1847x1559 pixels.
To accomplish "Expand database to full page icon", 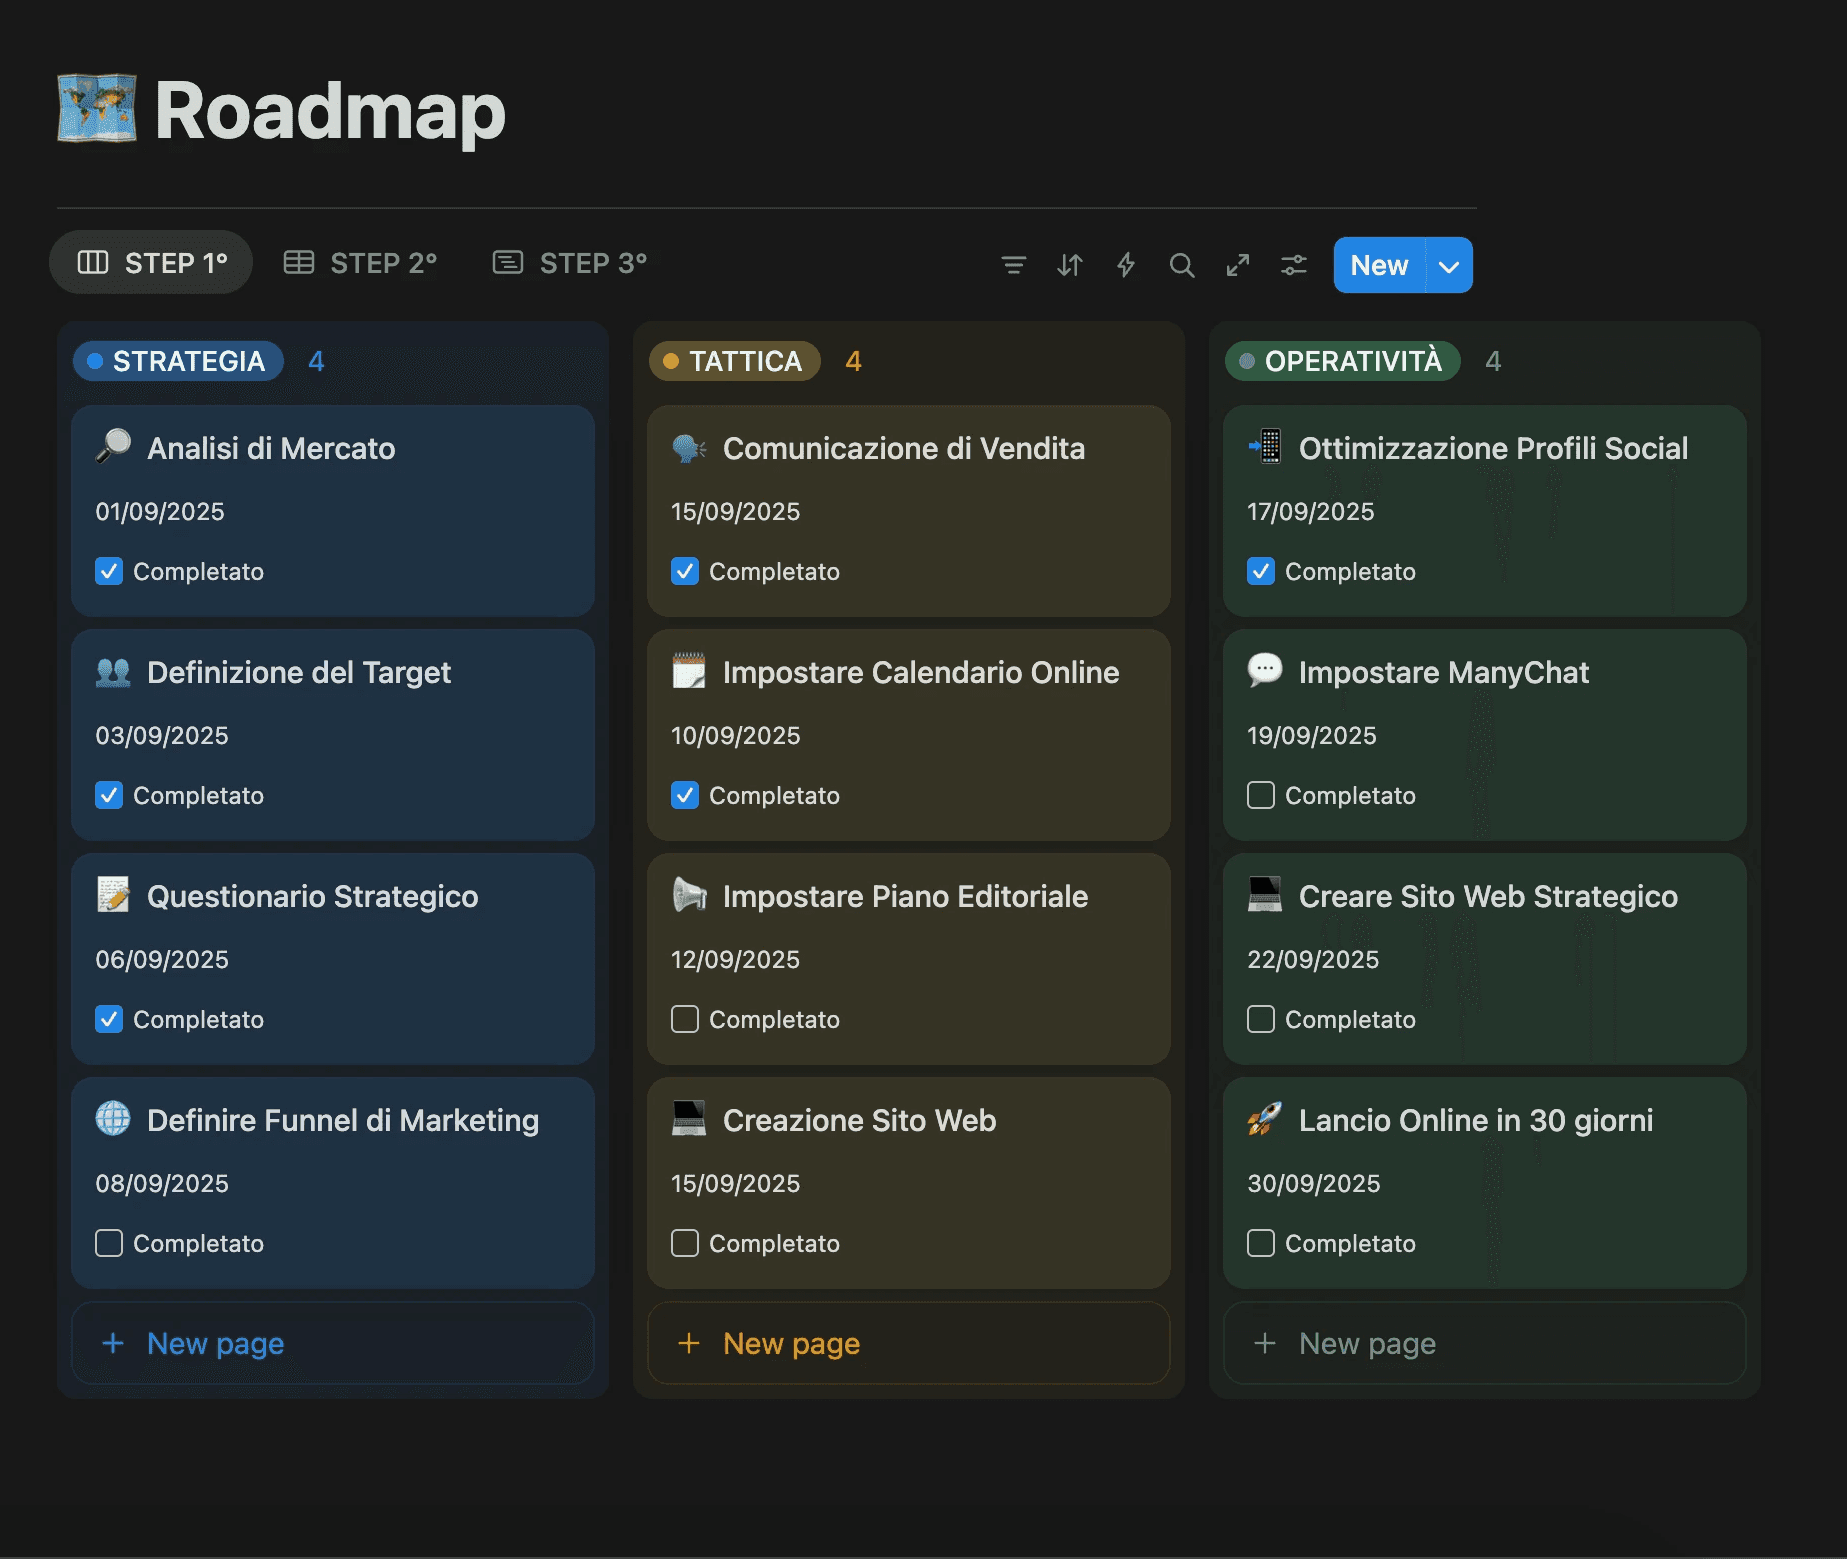I will pyautogui.click(x=1238, y=265).
